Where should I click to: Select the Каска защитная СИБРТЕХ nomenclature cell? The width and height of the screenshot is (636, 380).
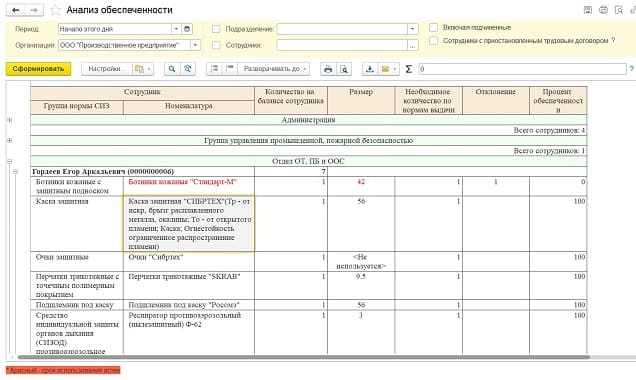point(189,224)
